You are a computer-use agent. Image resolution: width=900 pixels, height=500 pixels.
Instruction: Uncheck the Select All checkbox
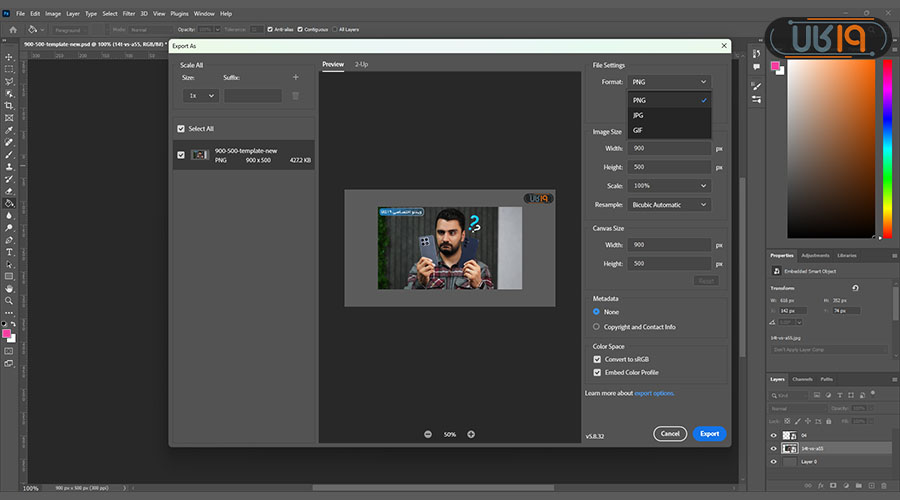181,129
